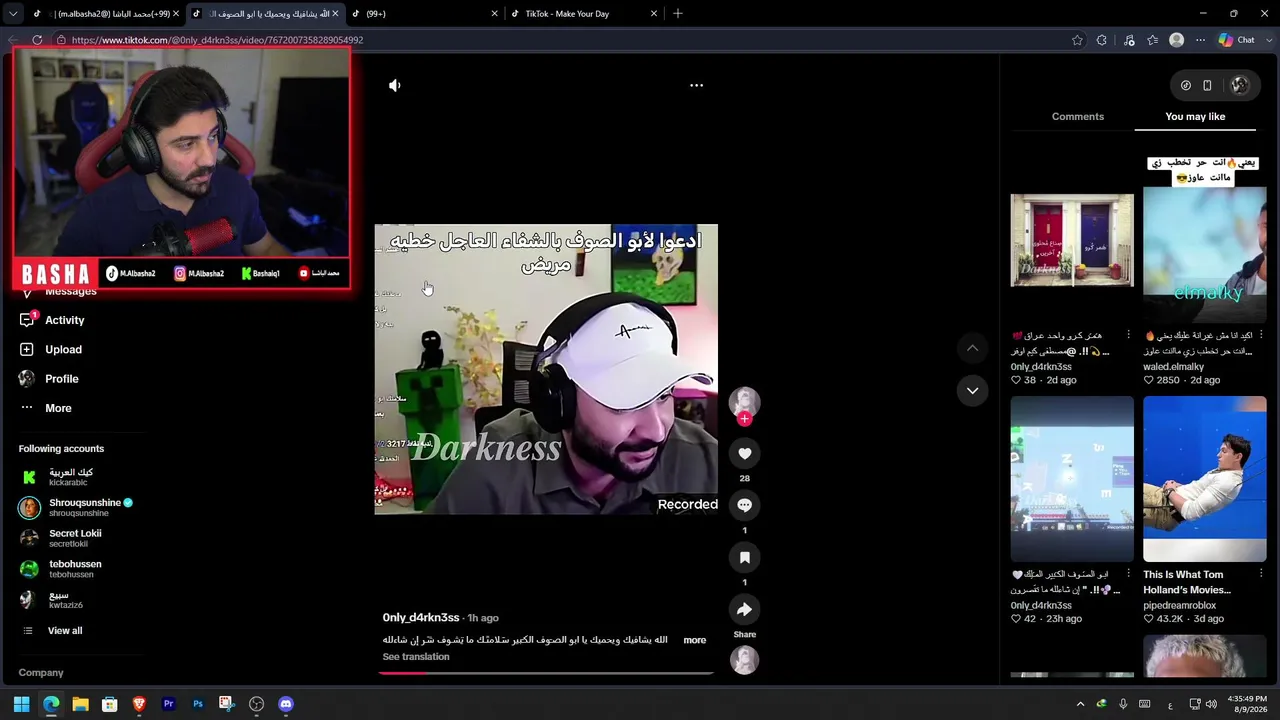Screen dimensions: 1280x720
Task: Go to next video with down chevron
Action: coord(972,391)
